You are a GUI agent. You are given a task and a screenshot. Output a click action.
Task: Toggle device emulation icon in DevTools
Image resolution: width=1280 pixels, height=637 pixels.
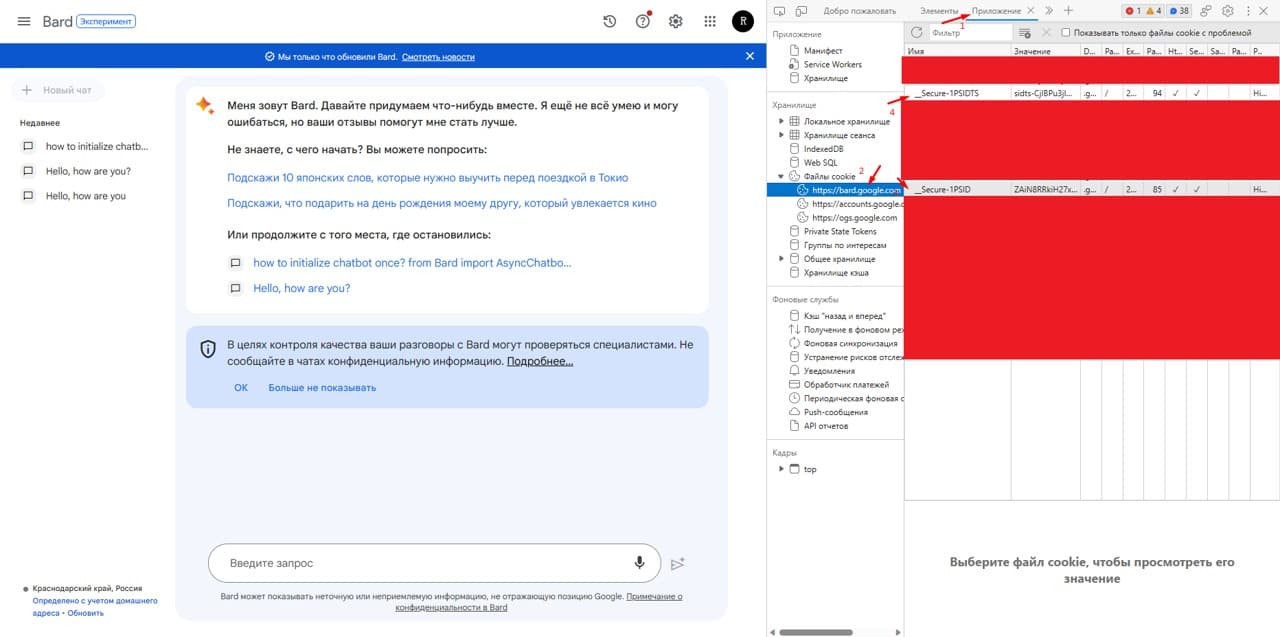[801, 11]
